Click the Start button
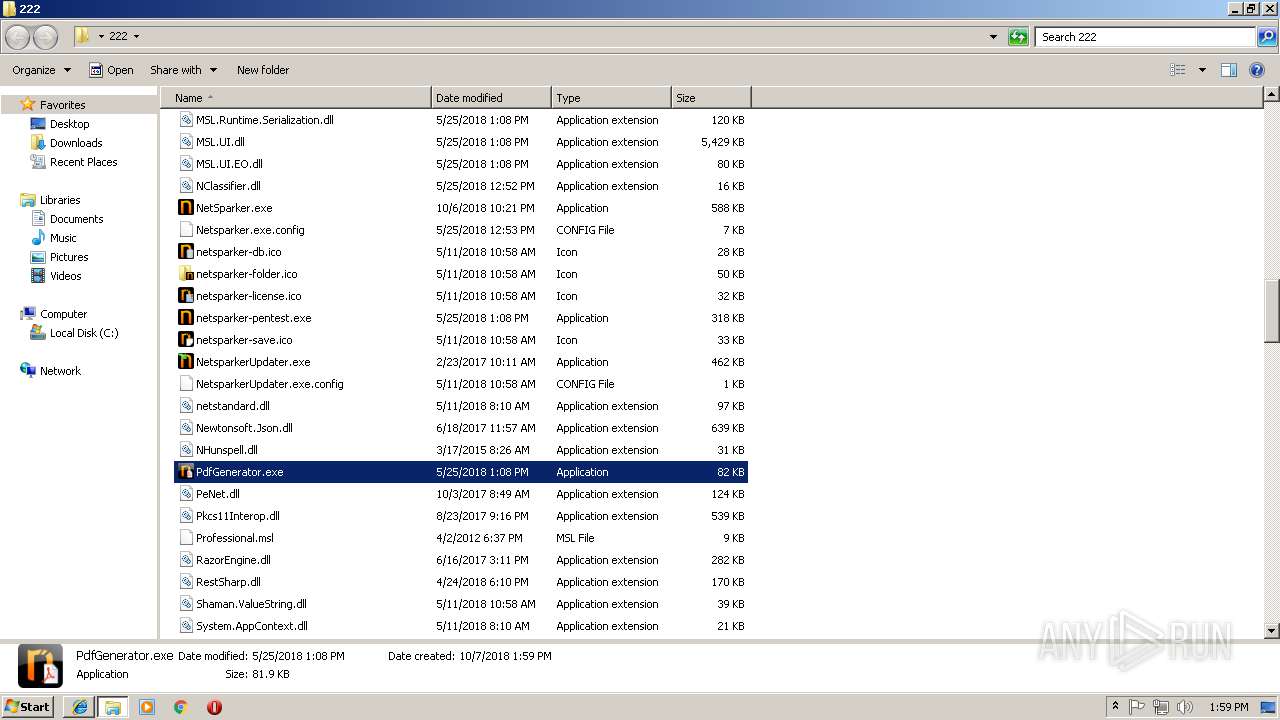1280x720 pixels. click(x=28, y=707)
